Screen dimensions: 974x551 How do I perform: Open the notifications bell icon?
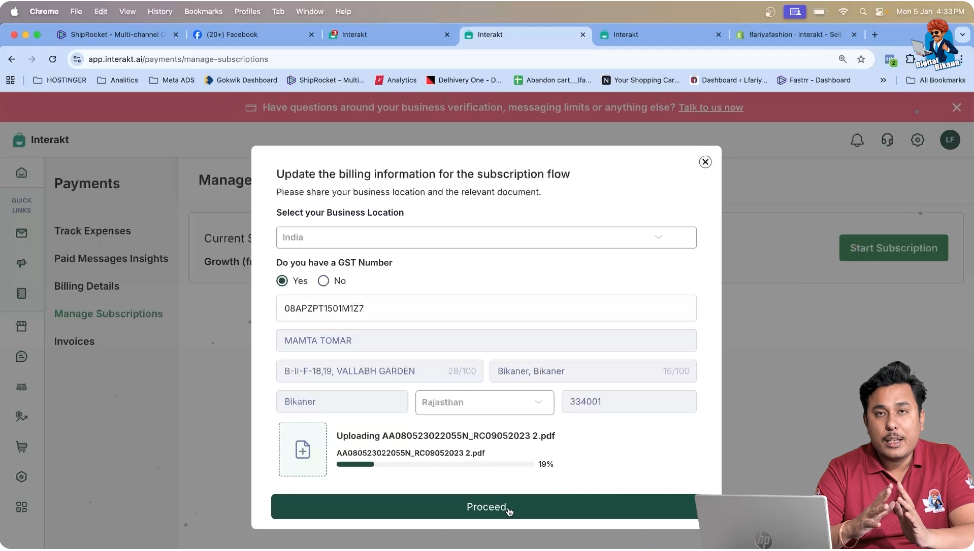point(857,140)
